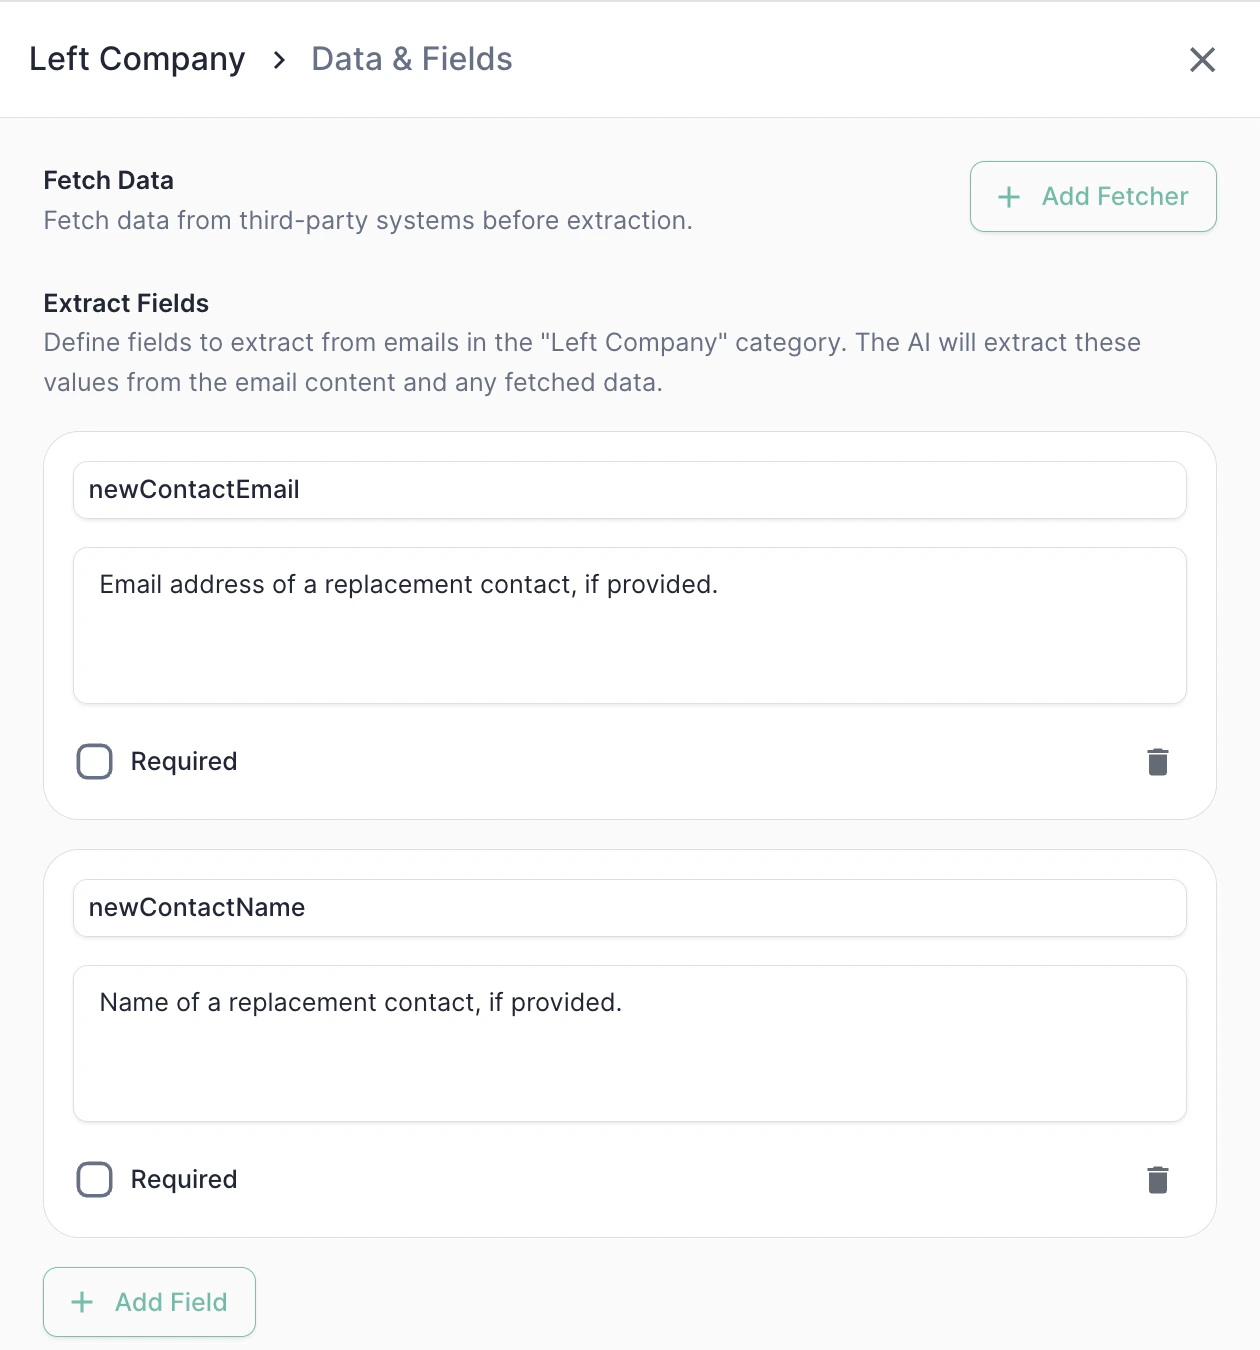The height and width of the screenshot is (1350, 1260).
Task: Select the Data & Fields breadcrumb
Action: point(412,59)
